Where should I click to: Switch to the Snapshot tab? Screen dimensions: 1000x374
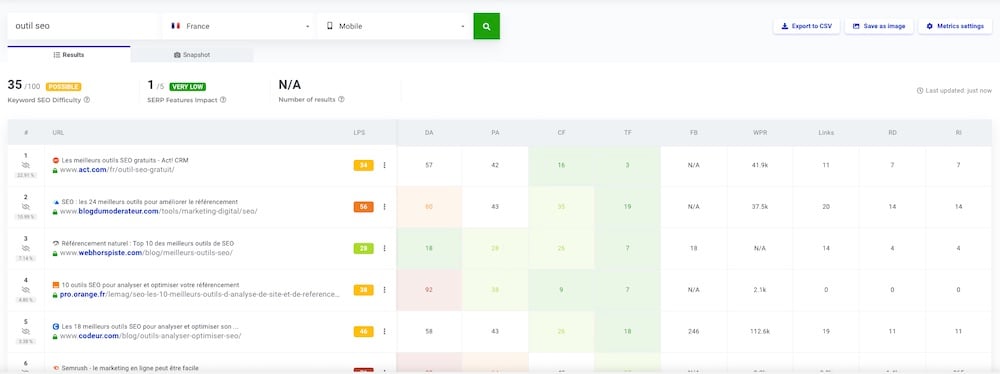click(192, 55)
